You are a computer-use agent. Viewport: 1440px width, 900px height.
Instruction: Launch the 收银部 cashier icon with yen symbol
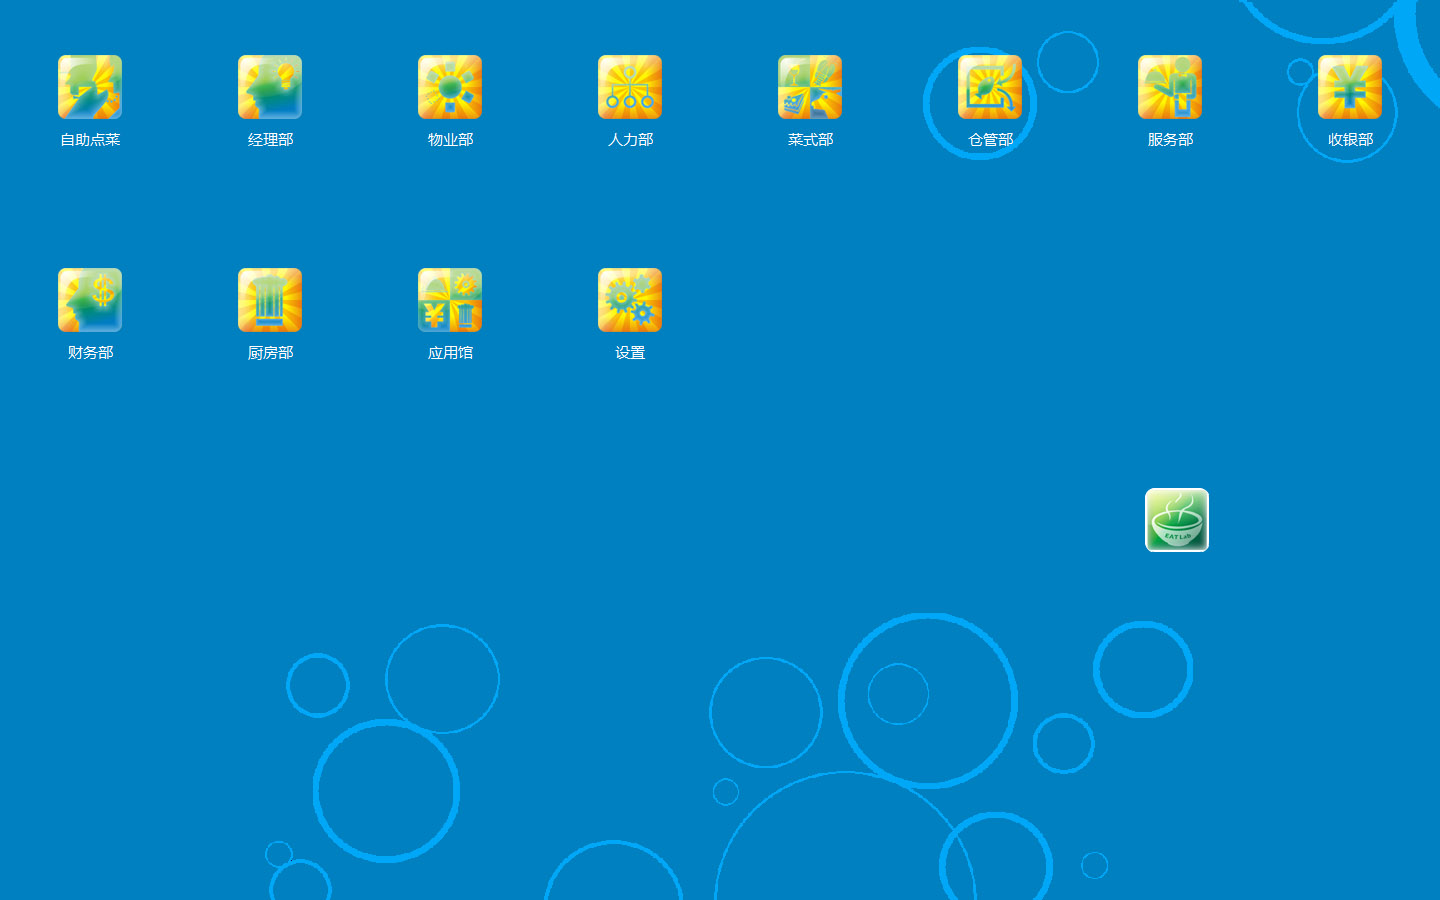pyautogui.click(x=1350, y=87)
